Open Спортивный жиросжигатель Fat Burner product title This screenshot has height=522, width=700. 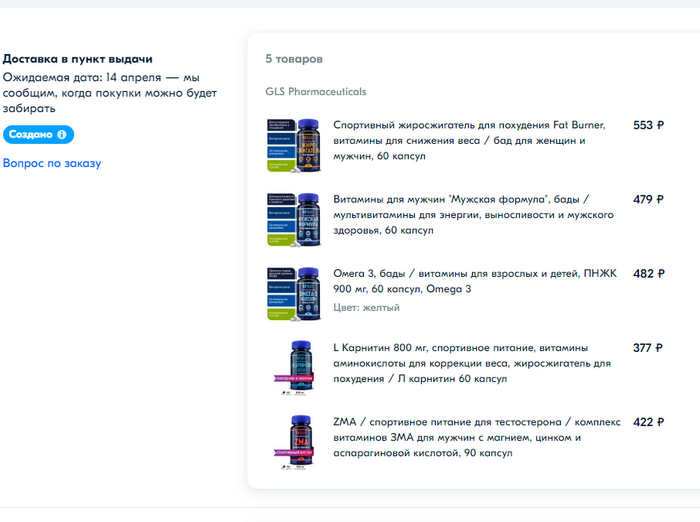click(x=469, y=140)
